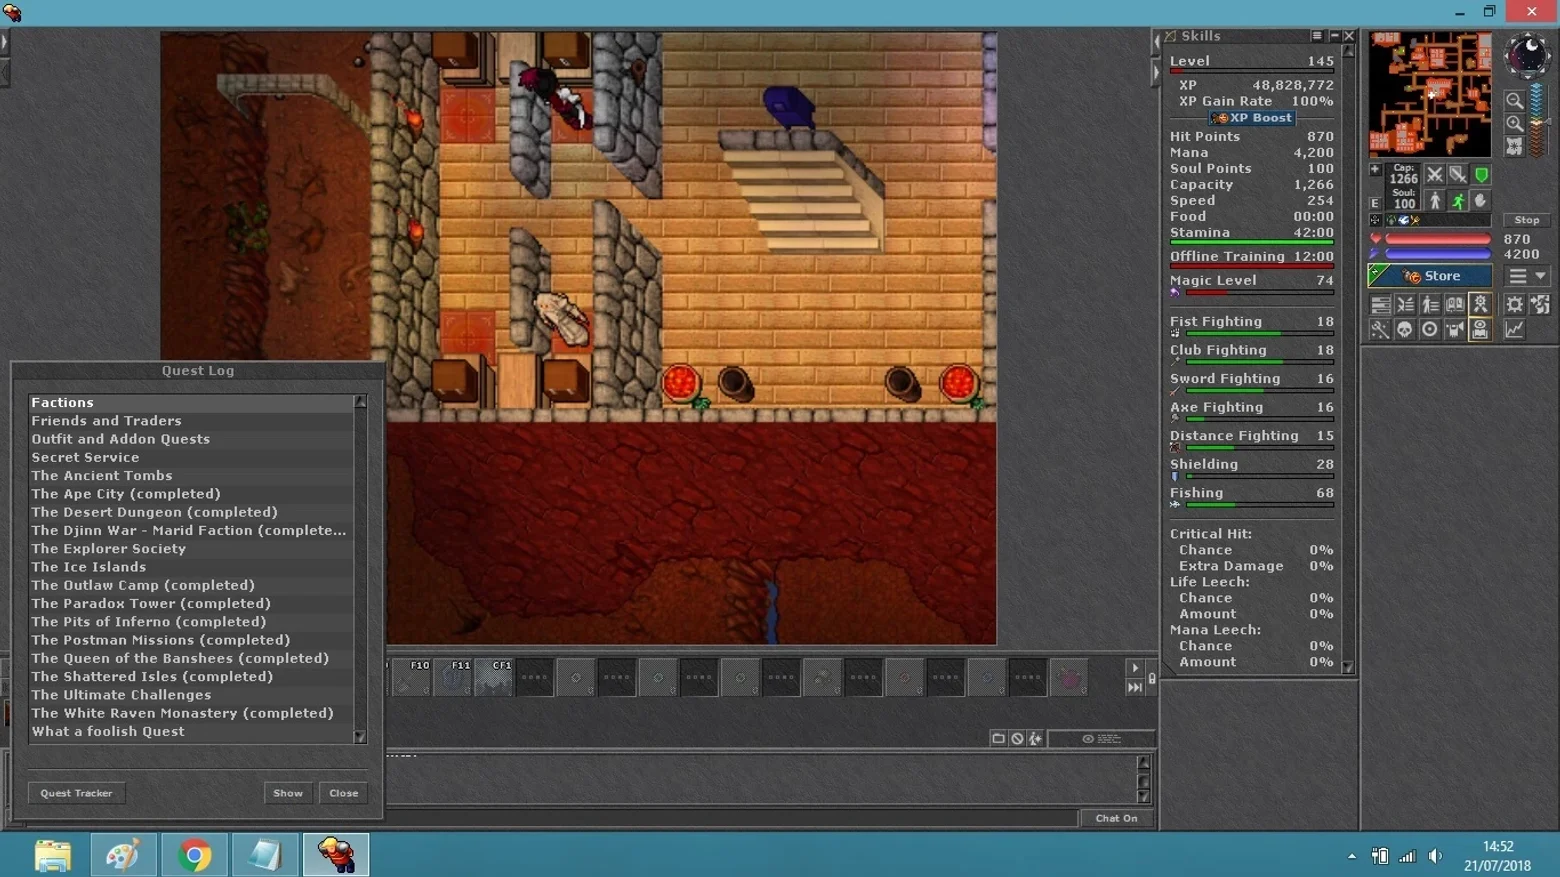Open the Prey target-ring icon

pos(1430,330)
